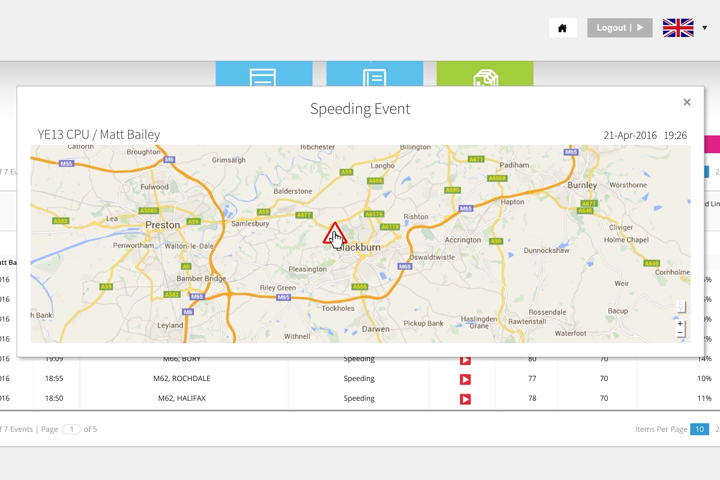Screen dimensions: 720x480
Task: Log out using the Logout button
Action: (619, 28)
